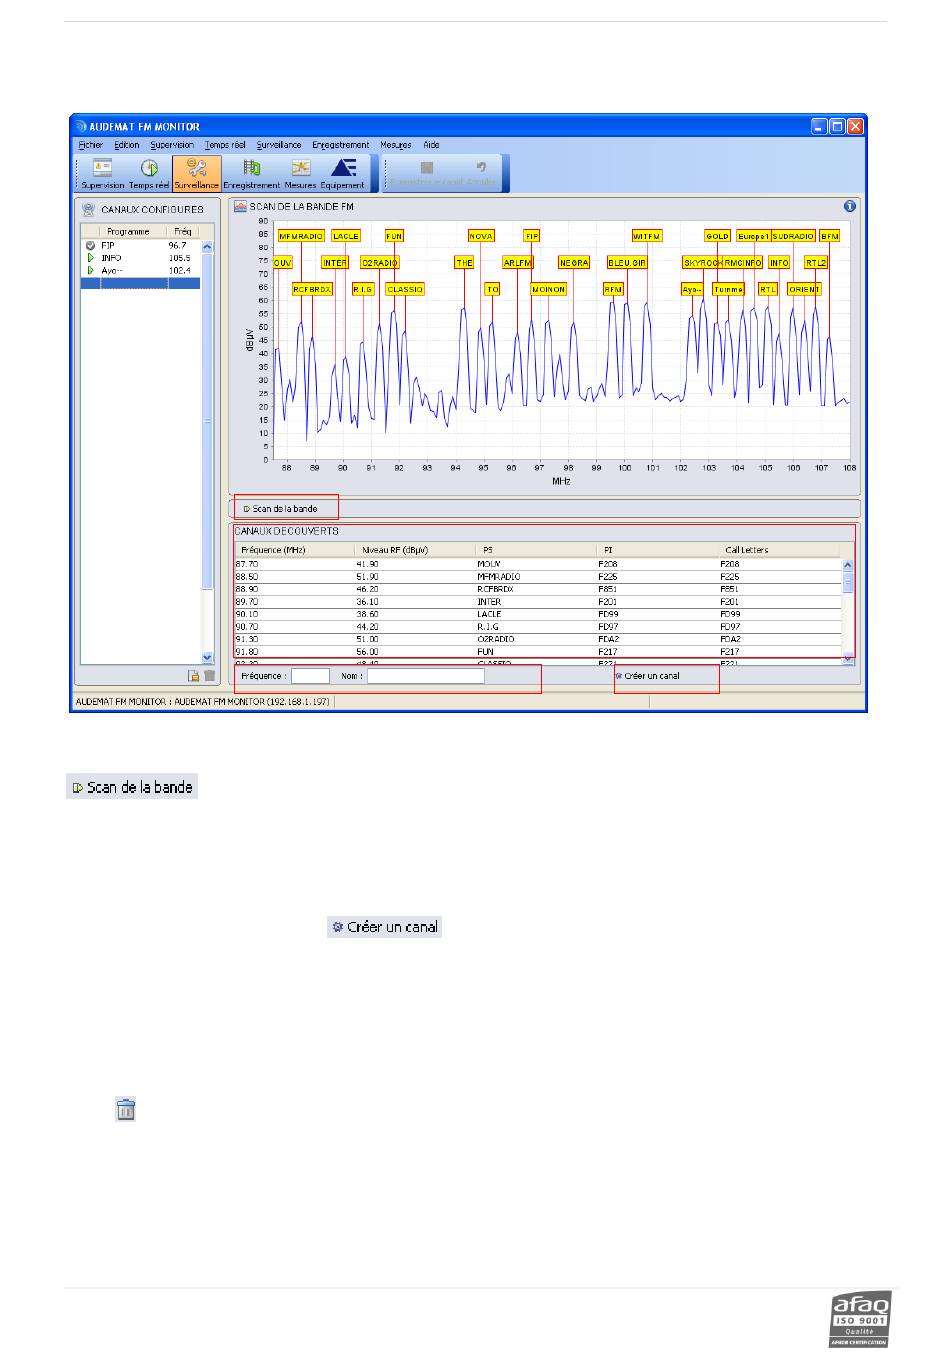
Task: Open the Equipement toolbar view
Action: coord(343,173)
